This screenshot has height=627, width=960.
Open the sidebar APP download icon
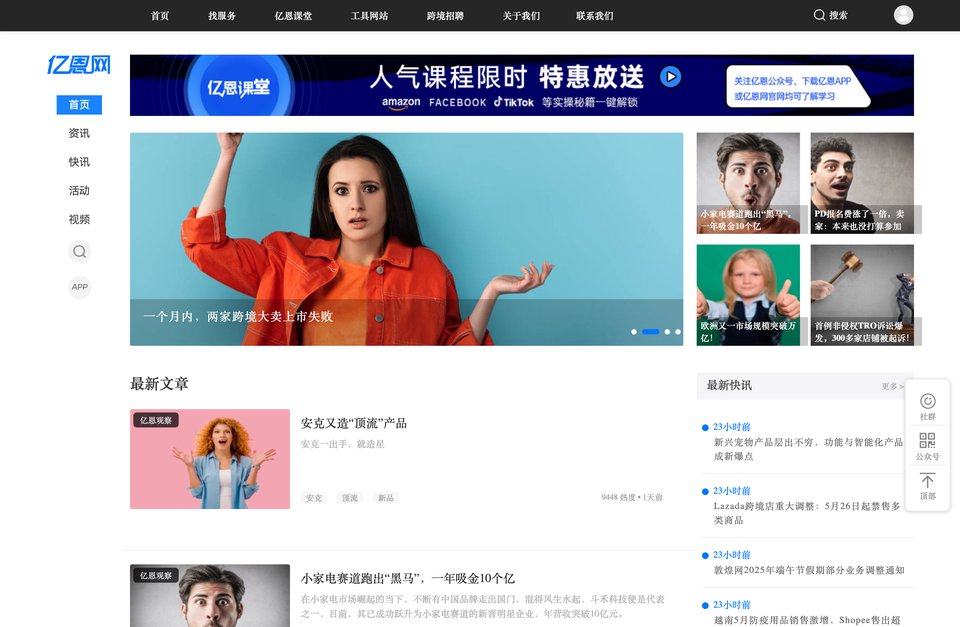pos(80,287)
